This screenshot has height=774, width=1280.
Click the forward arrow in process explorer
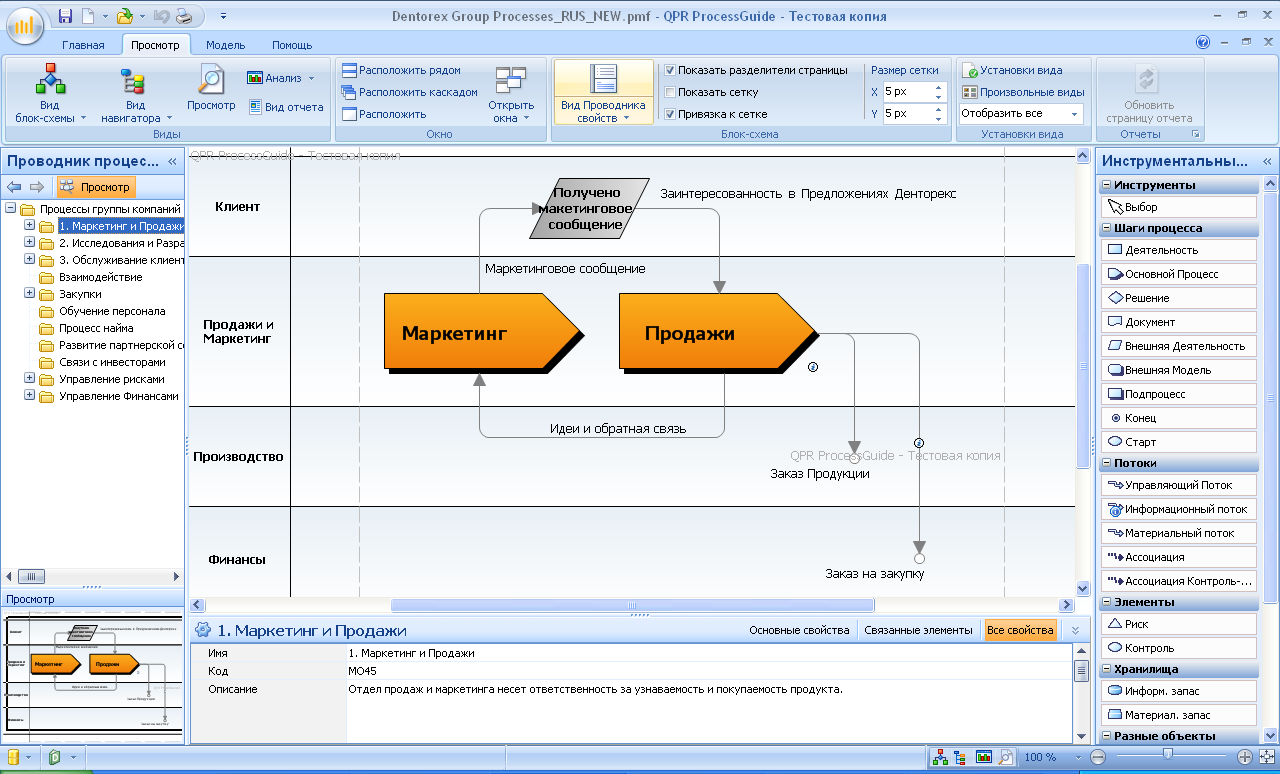(36, 187)
